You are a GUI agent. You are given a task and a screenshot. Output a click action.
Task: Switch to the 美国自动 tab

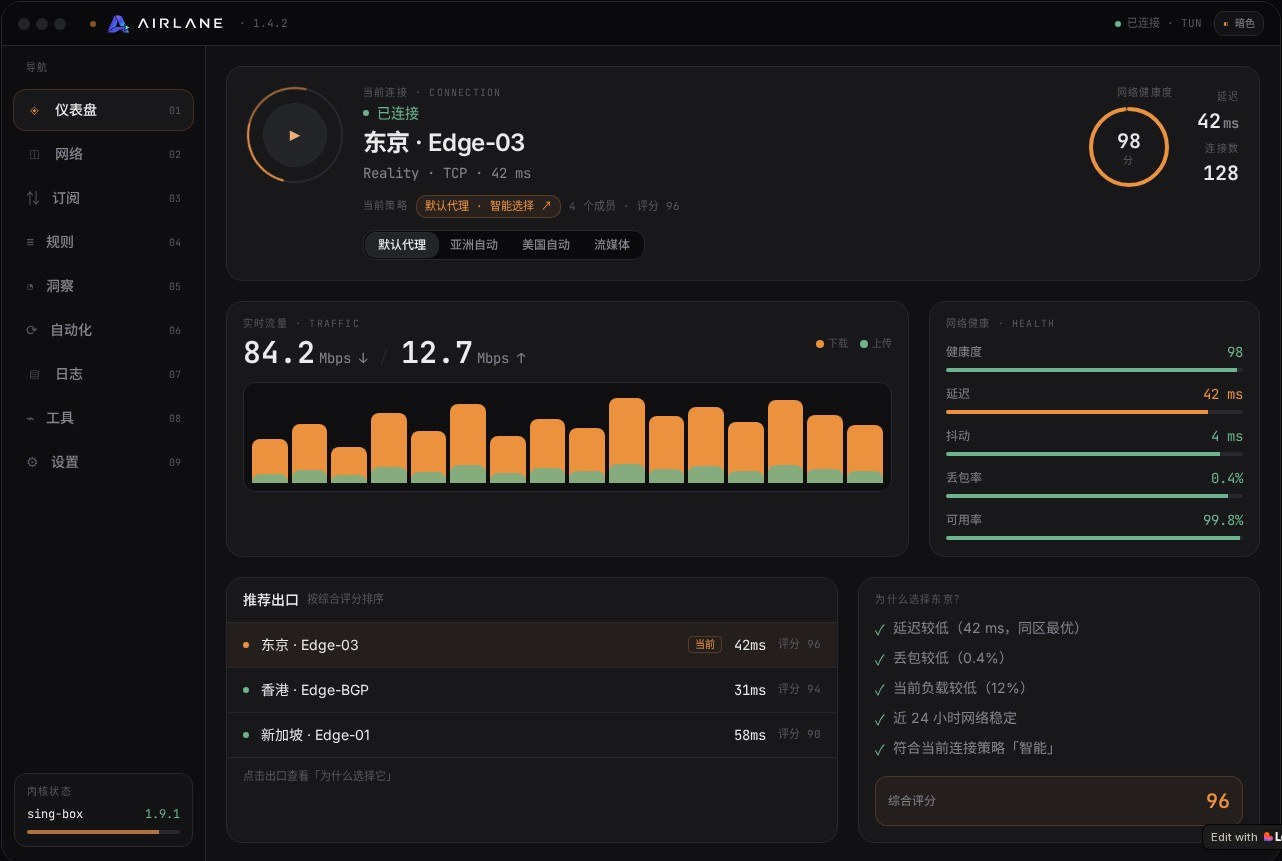546,244
